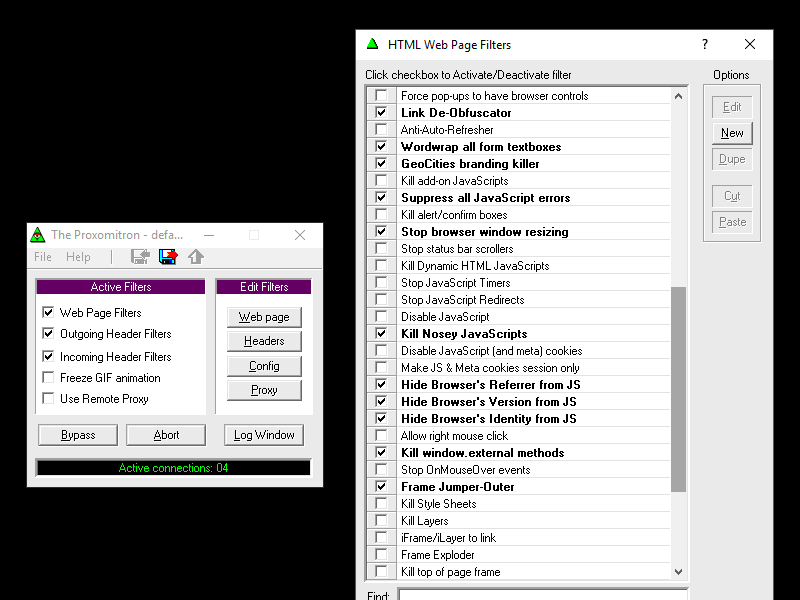Image resolution: width=800 pixels, height=600 pixels.
Task: Enable Freeze GIF animation
Action: click(x=48, y=378)
